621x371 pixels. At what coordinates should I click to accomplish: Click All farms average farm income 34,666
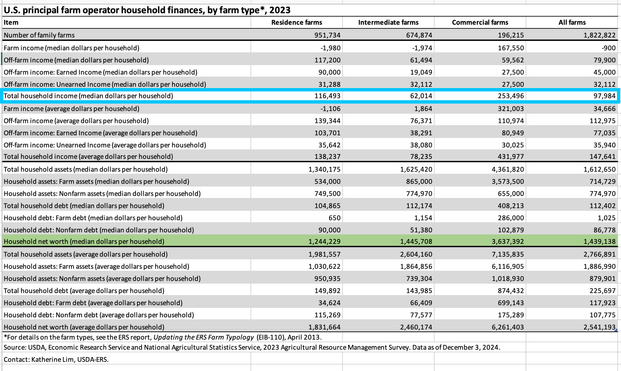[605, 108]
